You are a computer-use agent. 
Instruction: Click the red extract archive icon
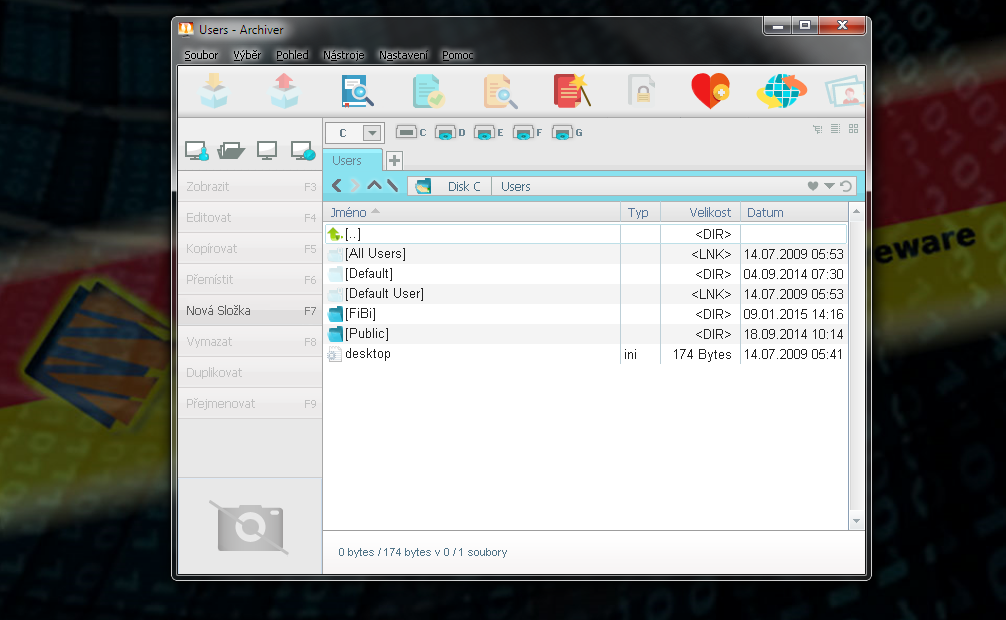point(284,91)
